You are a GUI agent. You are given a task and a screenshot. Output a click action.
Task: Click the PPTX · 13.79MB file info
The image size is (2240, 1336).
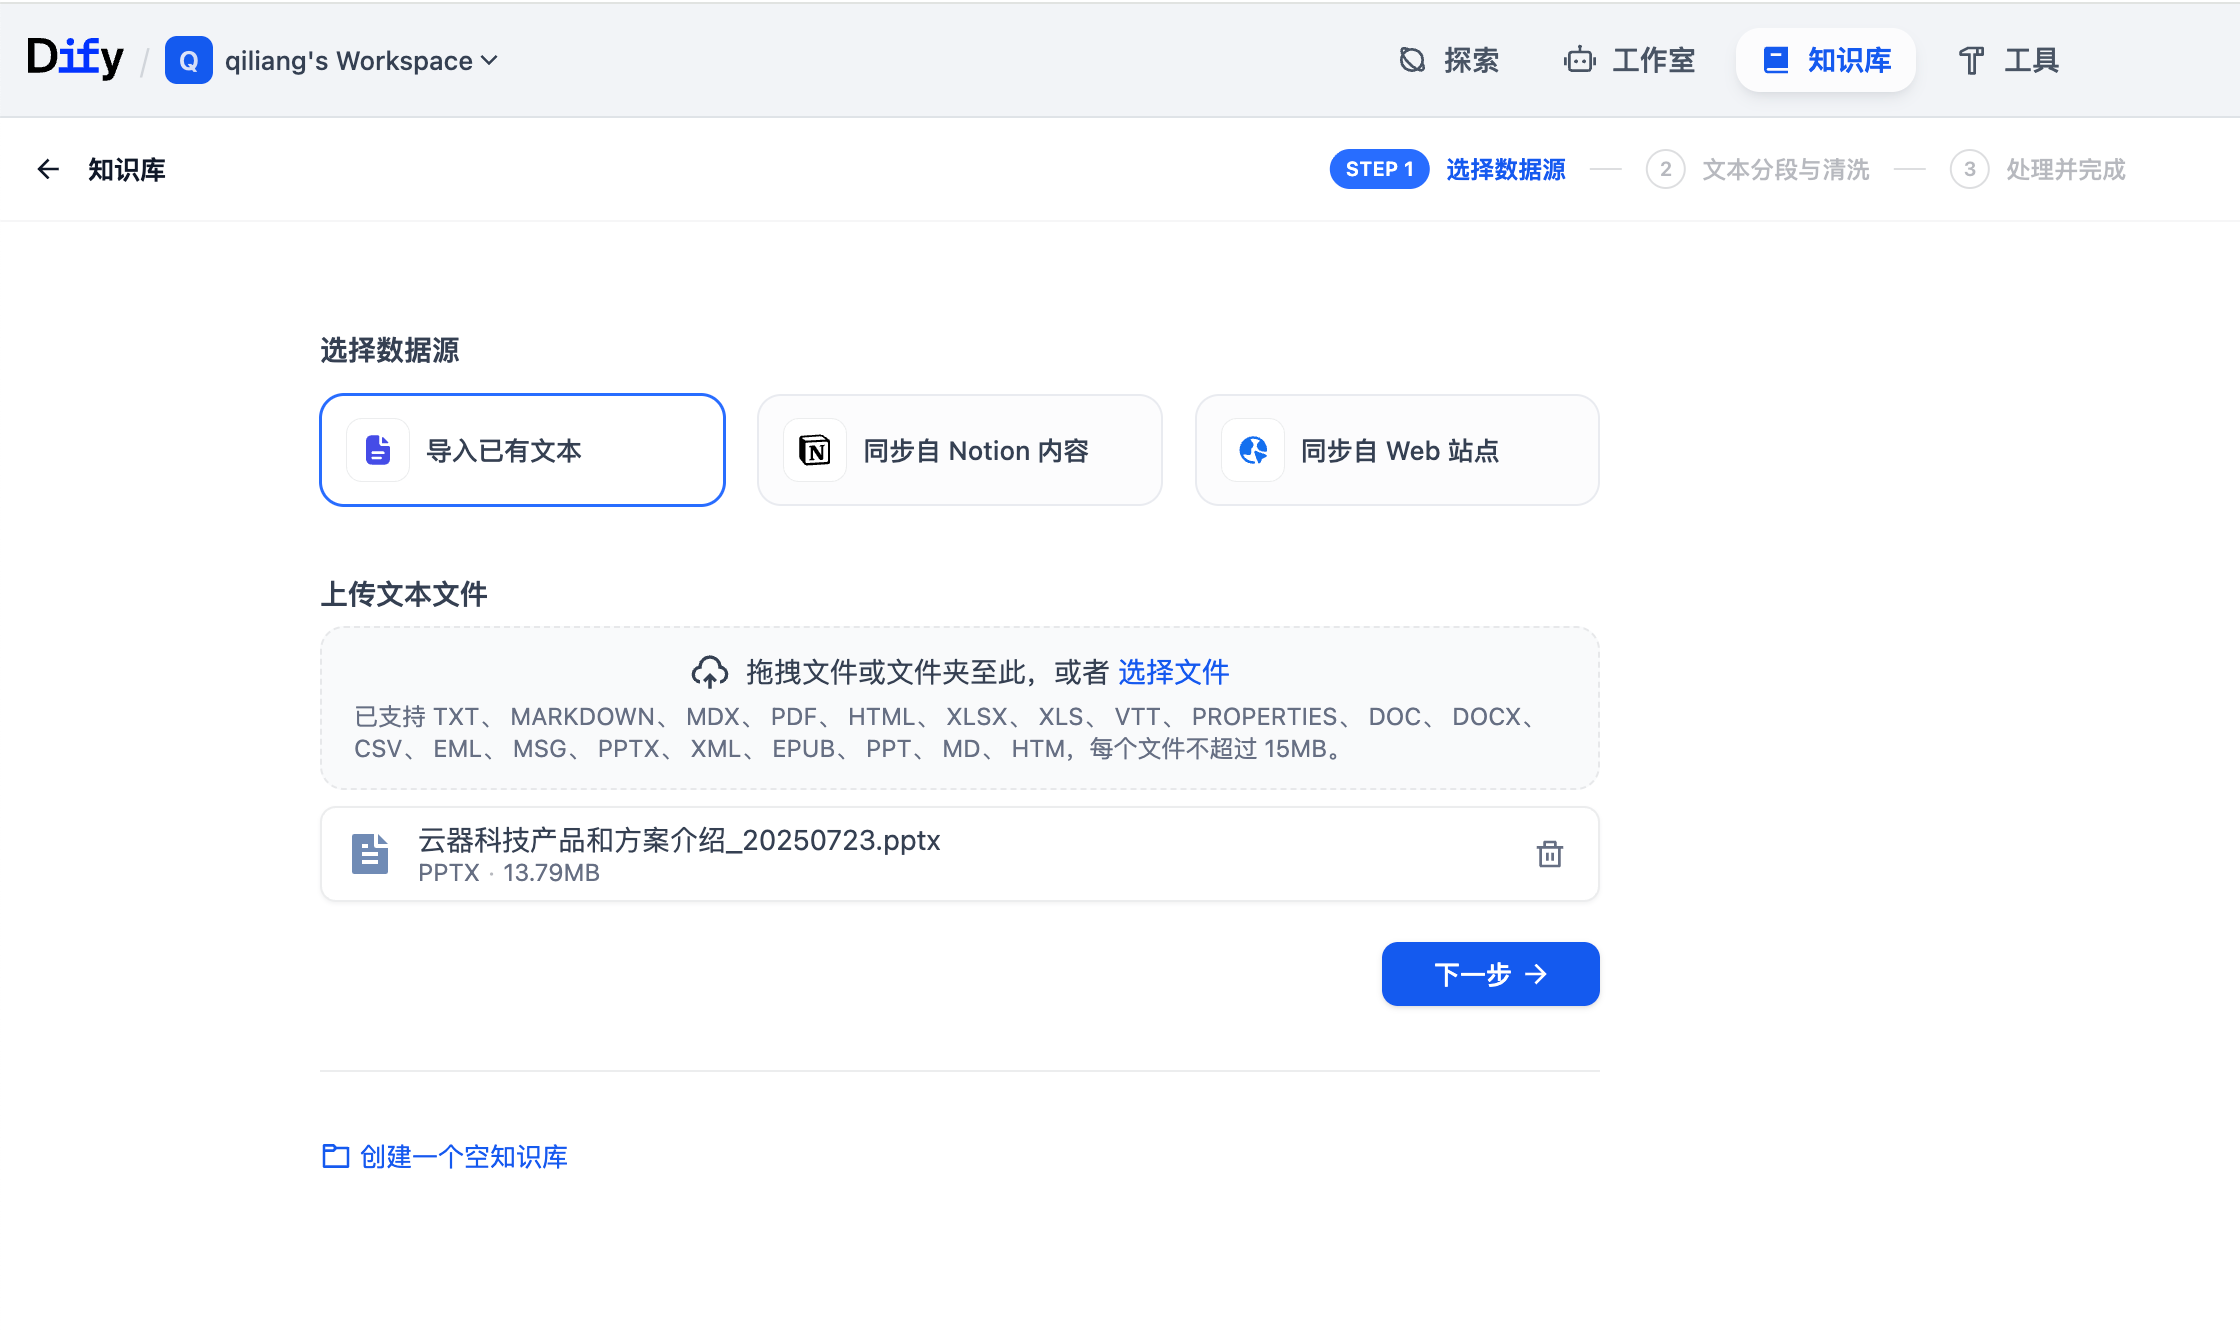coord(508,873)
